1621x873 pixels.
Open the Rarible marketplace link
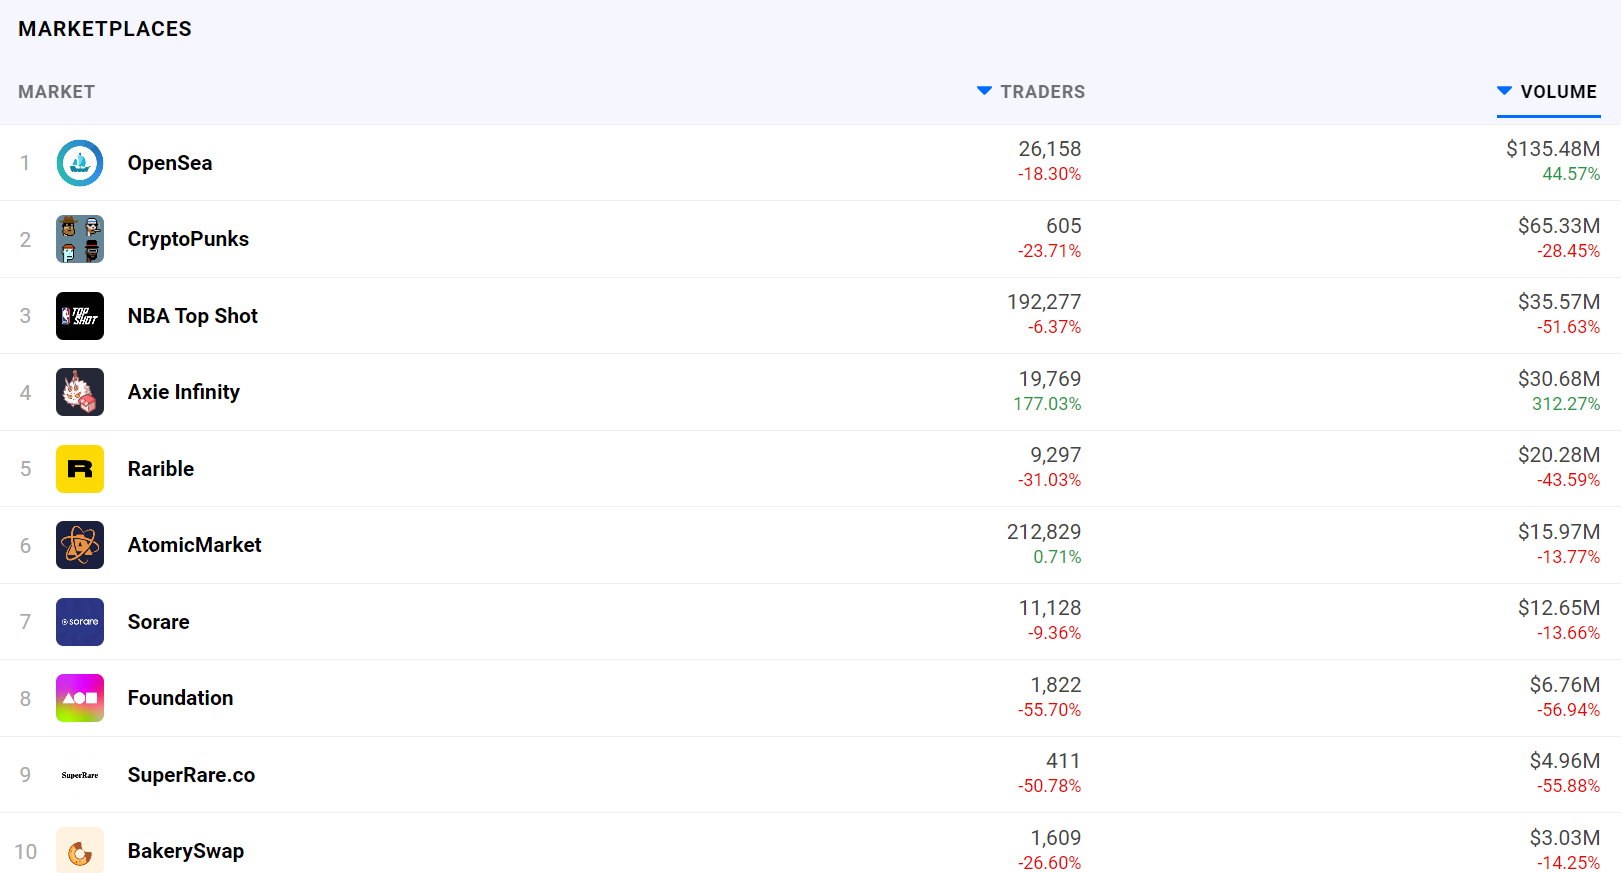tap(161, 469)
